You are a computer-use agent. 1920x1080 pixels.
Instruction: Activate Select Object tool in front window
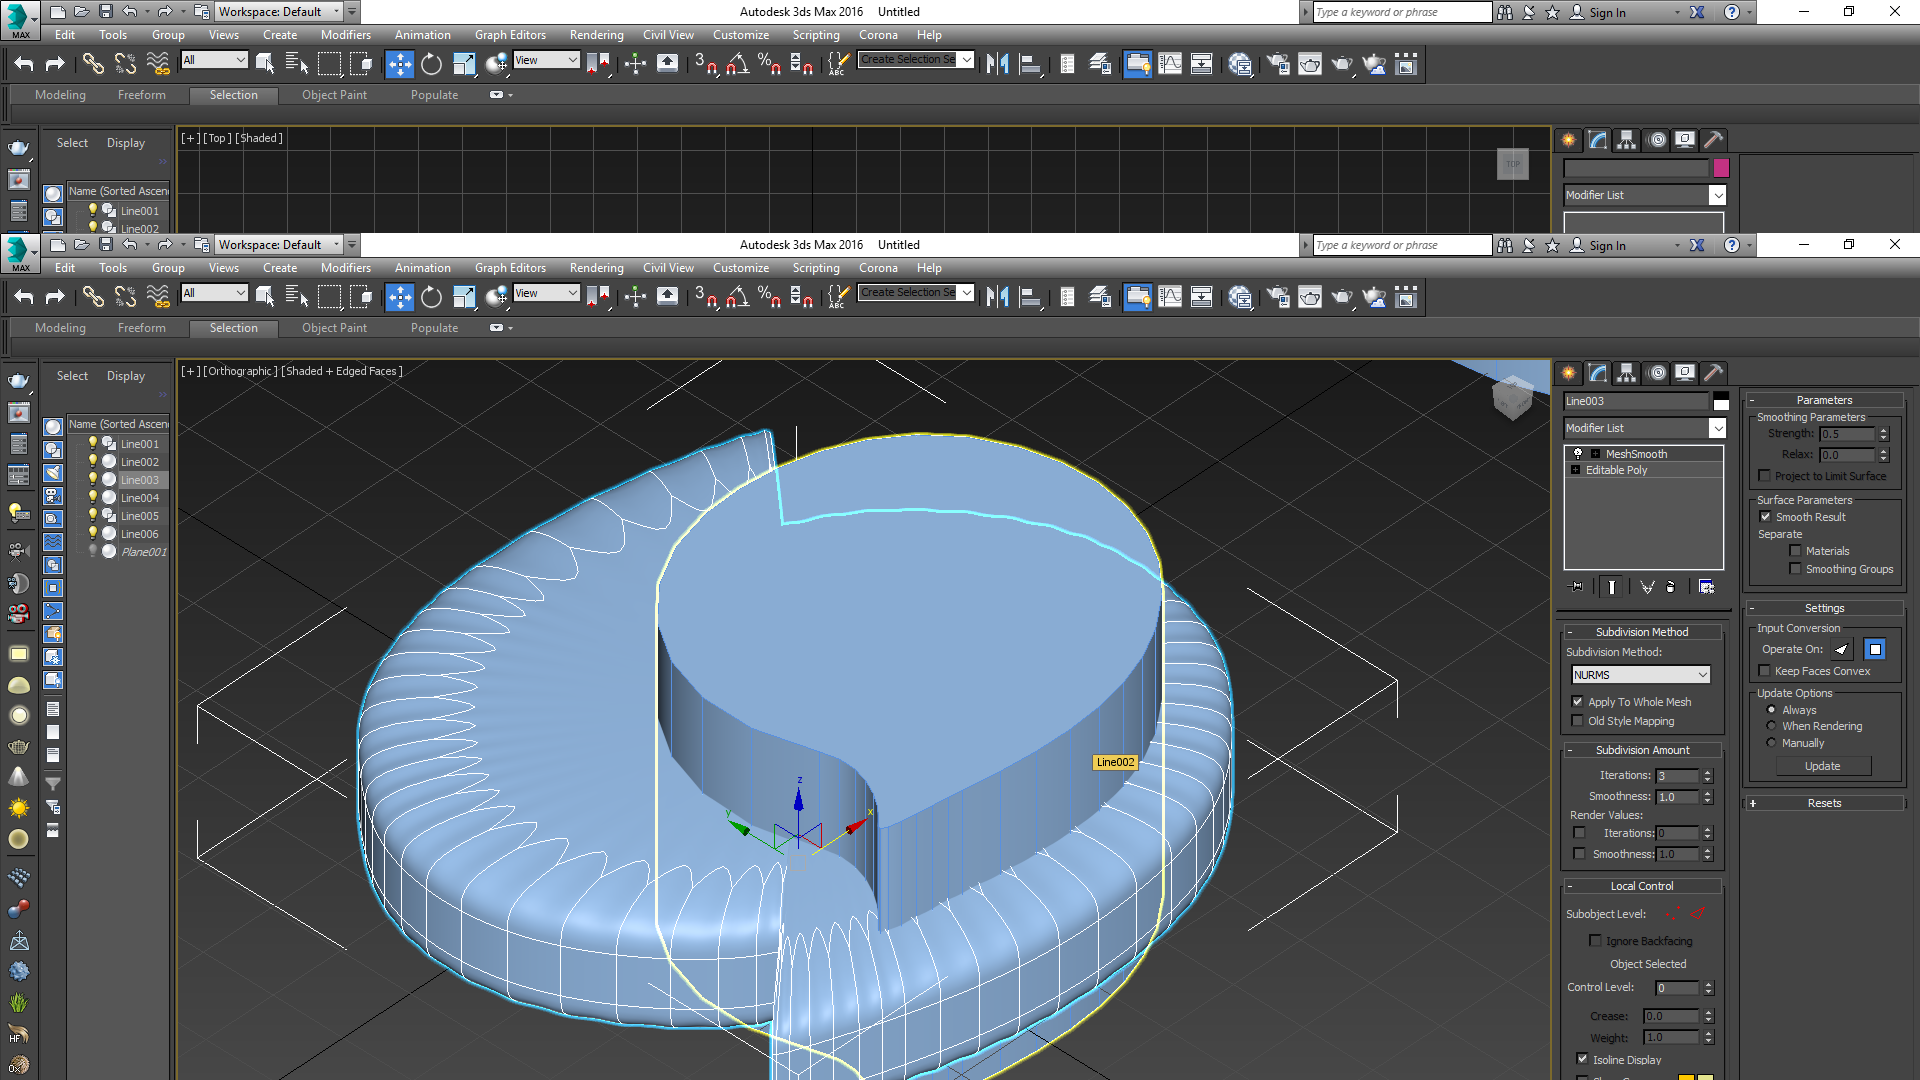pyautogui.click(x=265, y=297)
